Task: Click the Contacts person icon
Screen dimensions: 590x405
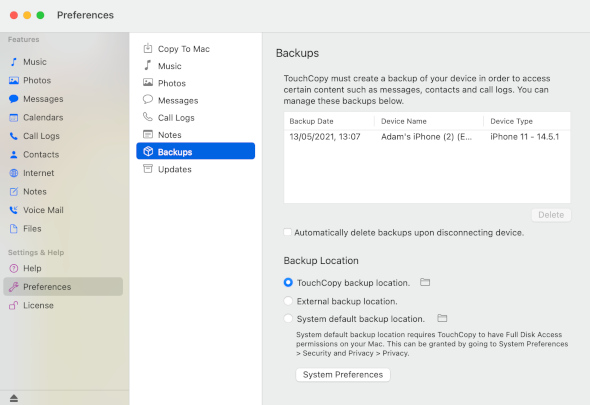Action: click(14, 154)
